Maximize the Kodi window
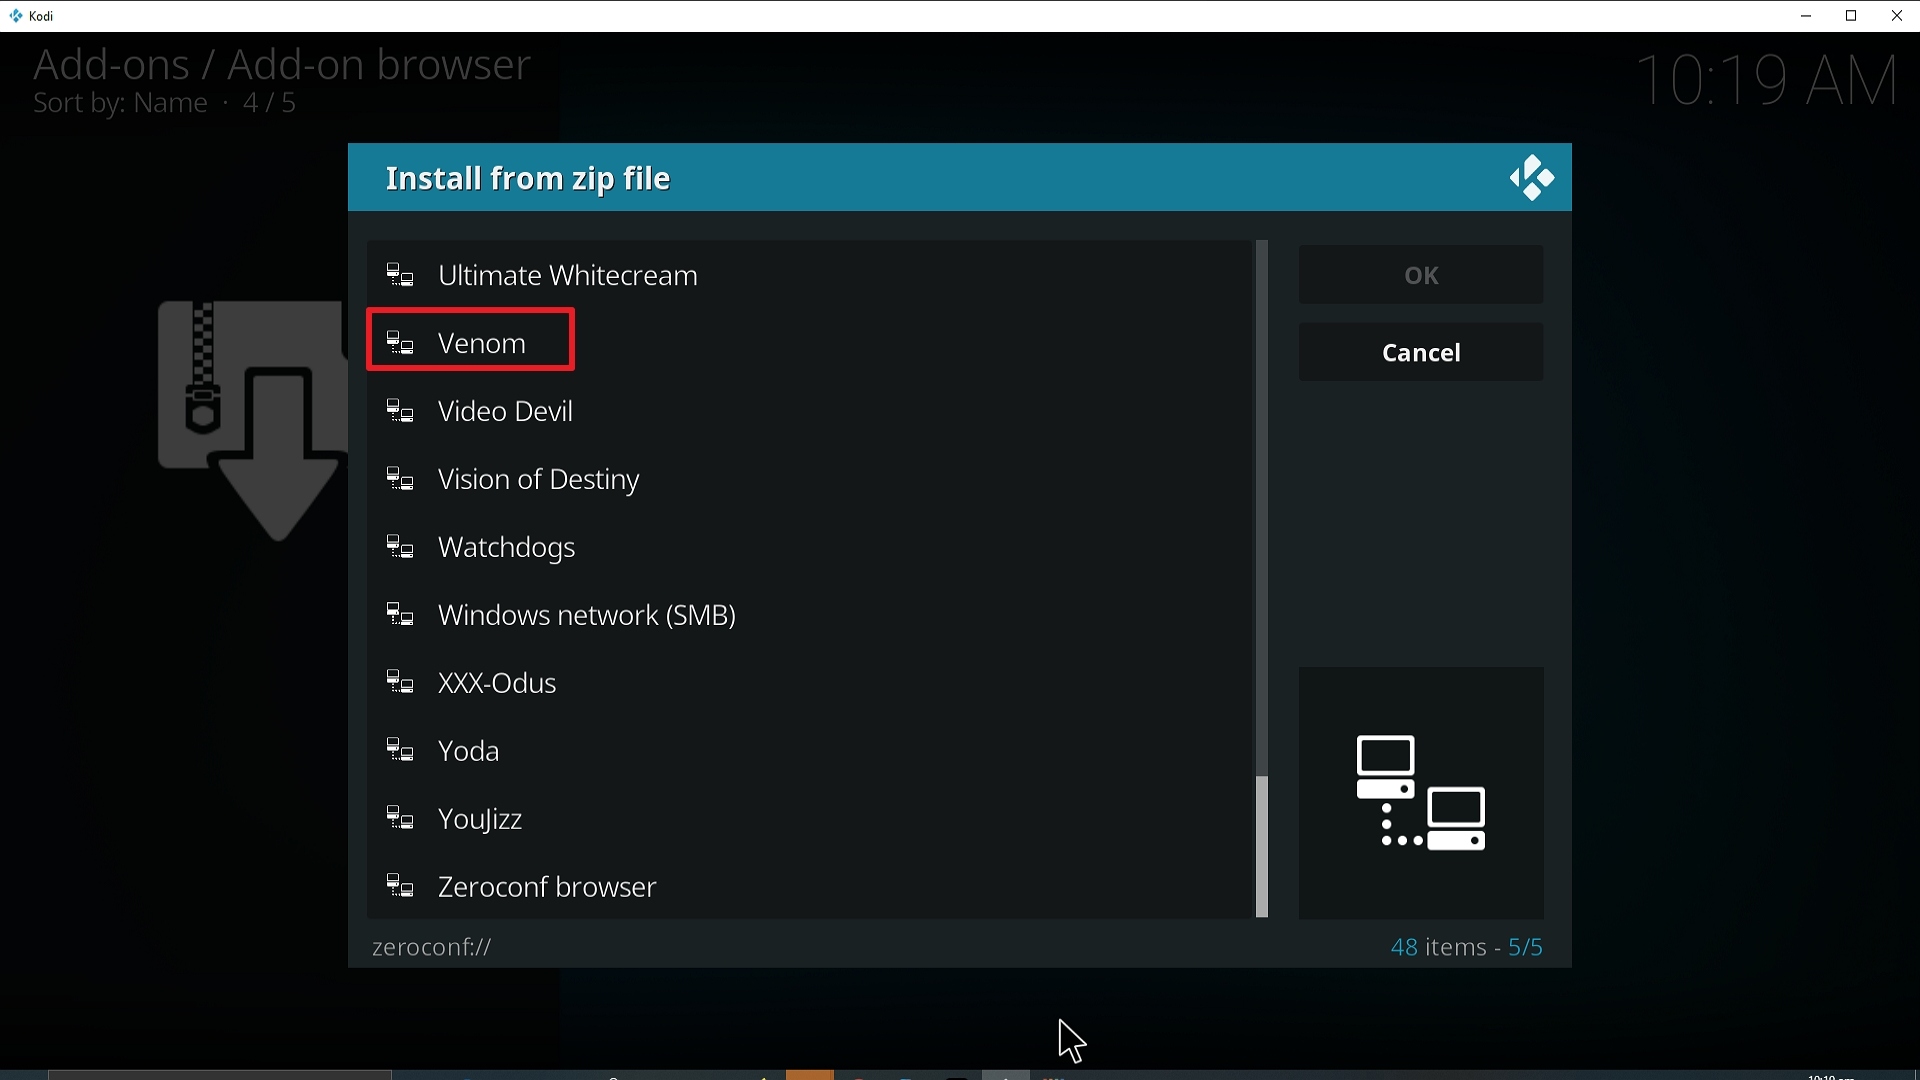Viewport: 1920px width, 1080px height. [x=1852, y=16]
